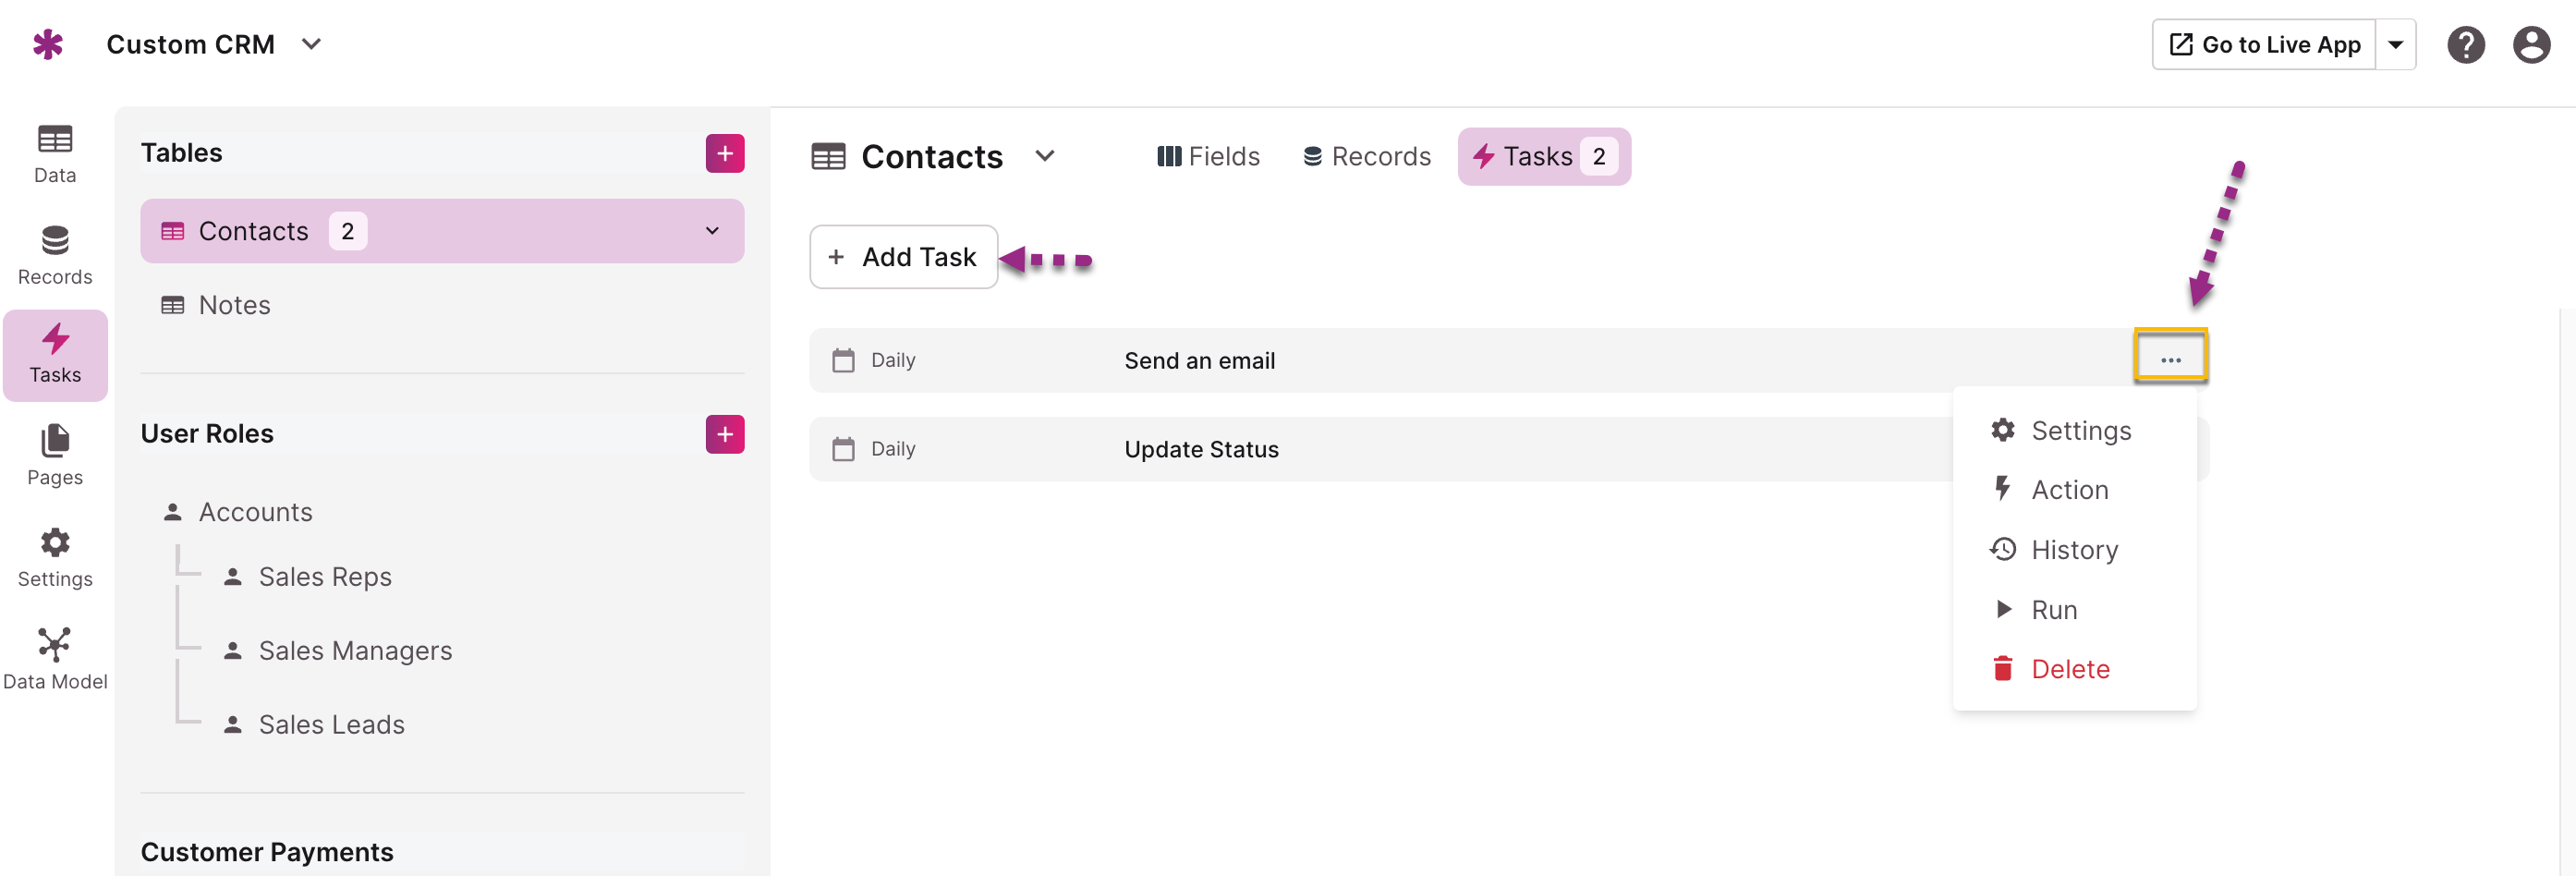
Task: Add a new table with plus icon
Action: pyautogui.click(x=725, y=153)
